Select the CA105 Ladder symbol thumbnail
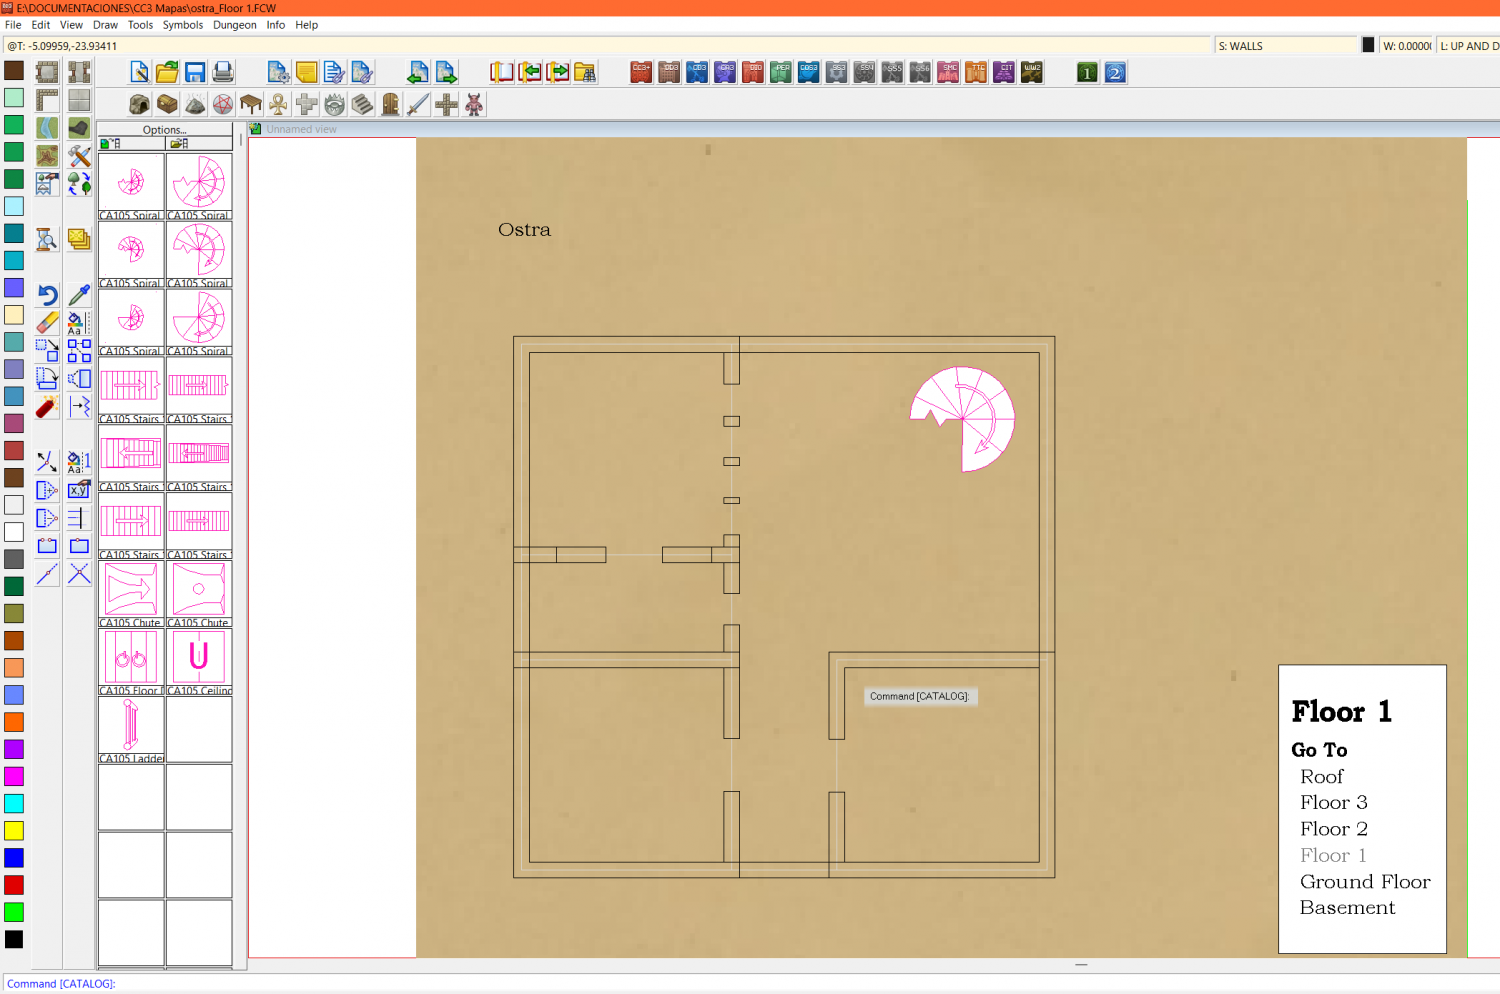 [x=131, y=729]
